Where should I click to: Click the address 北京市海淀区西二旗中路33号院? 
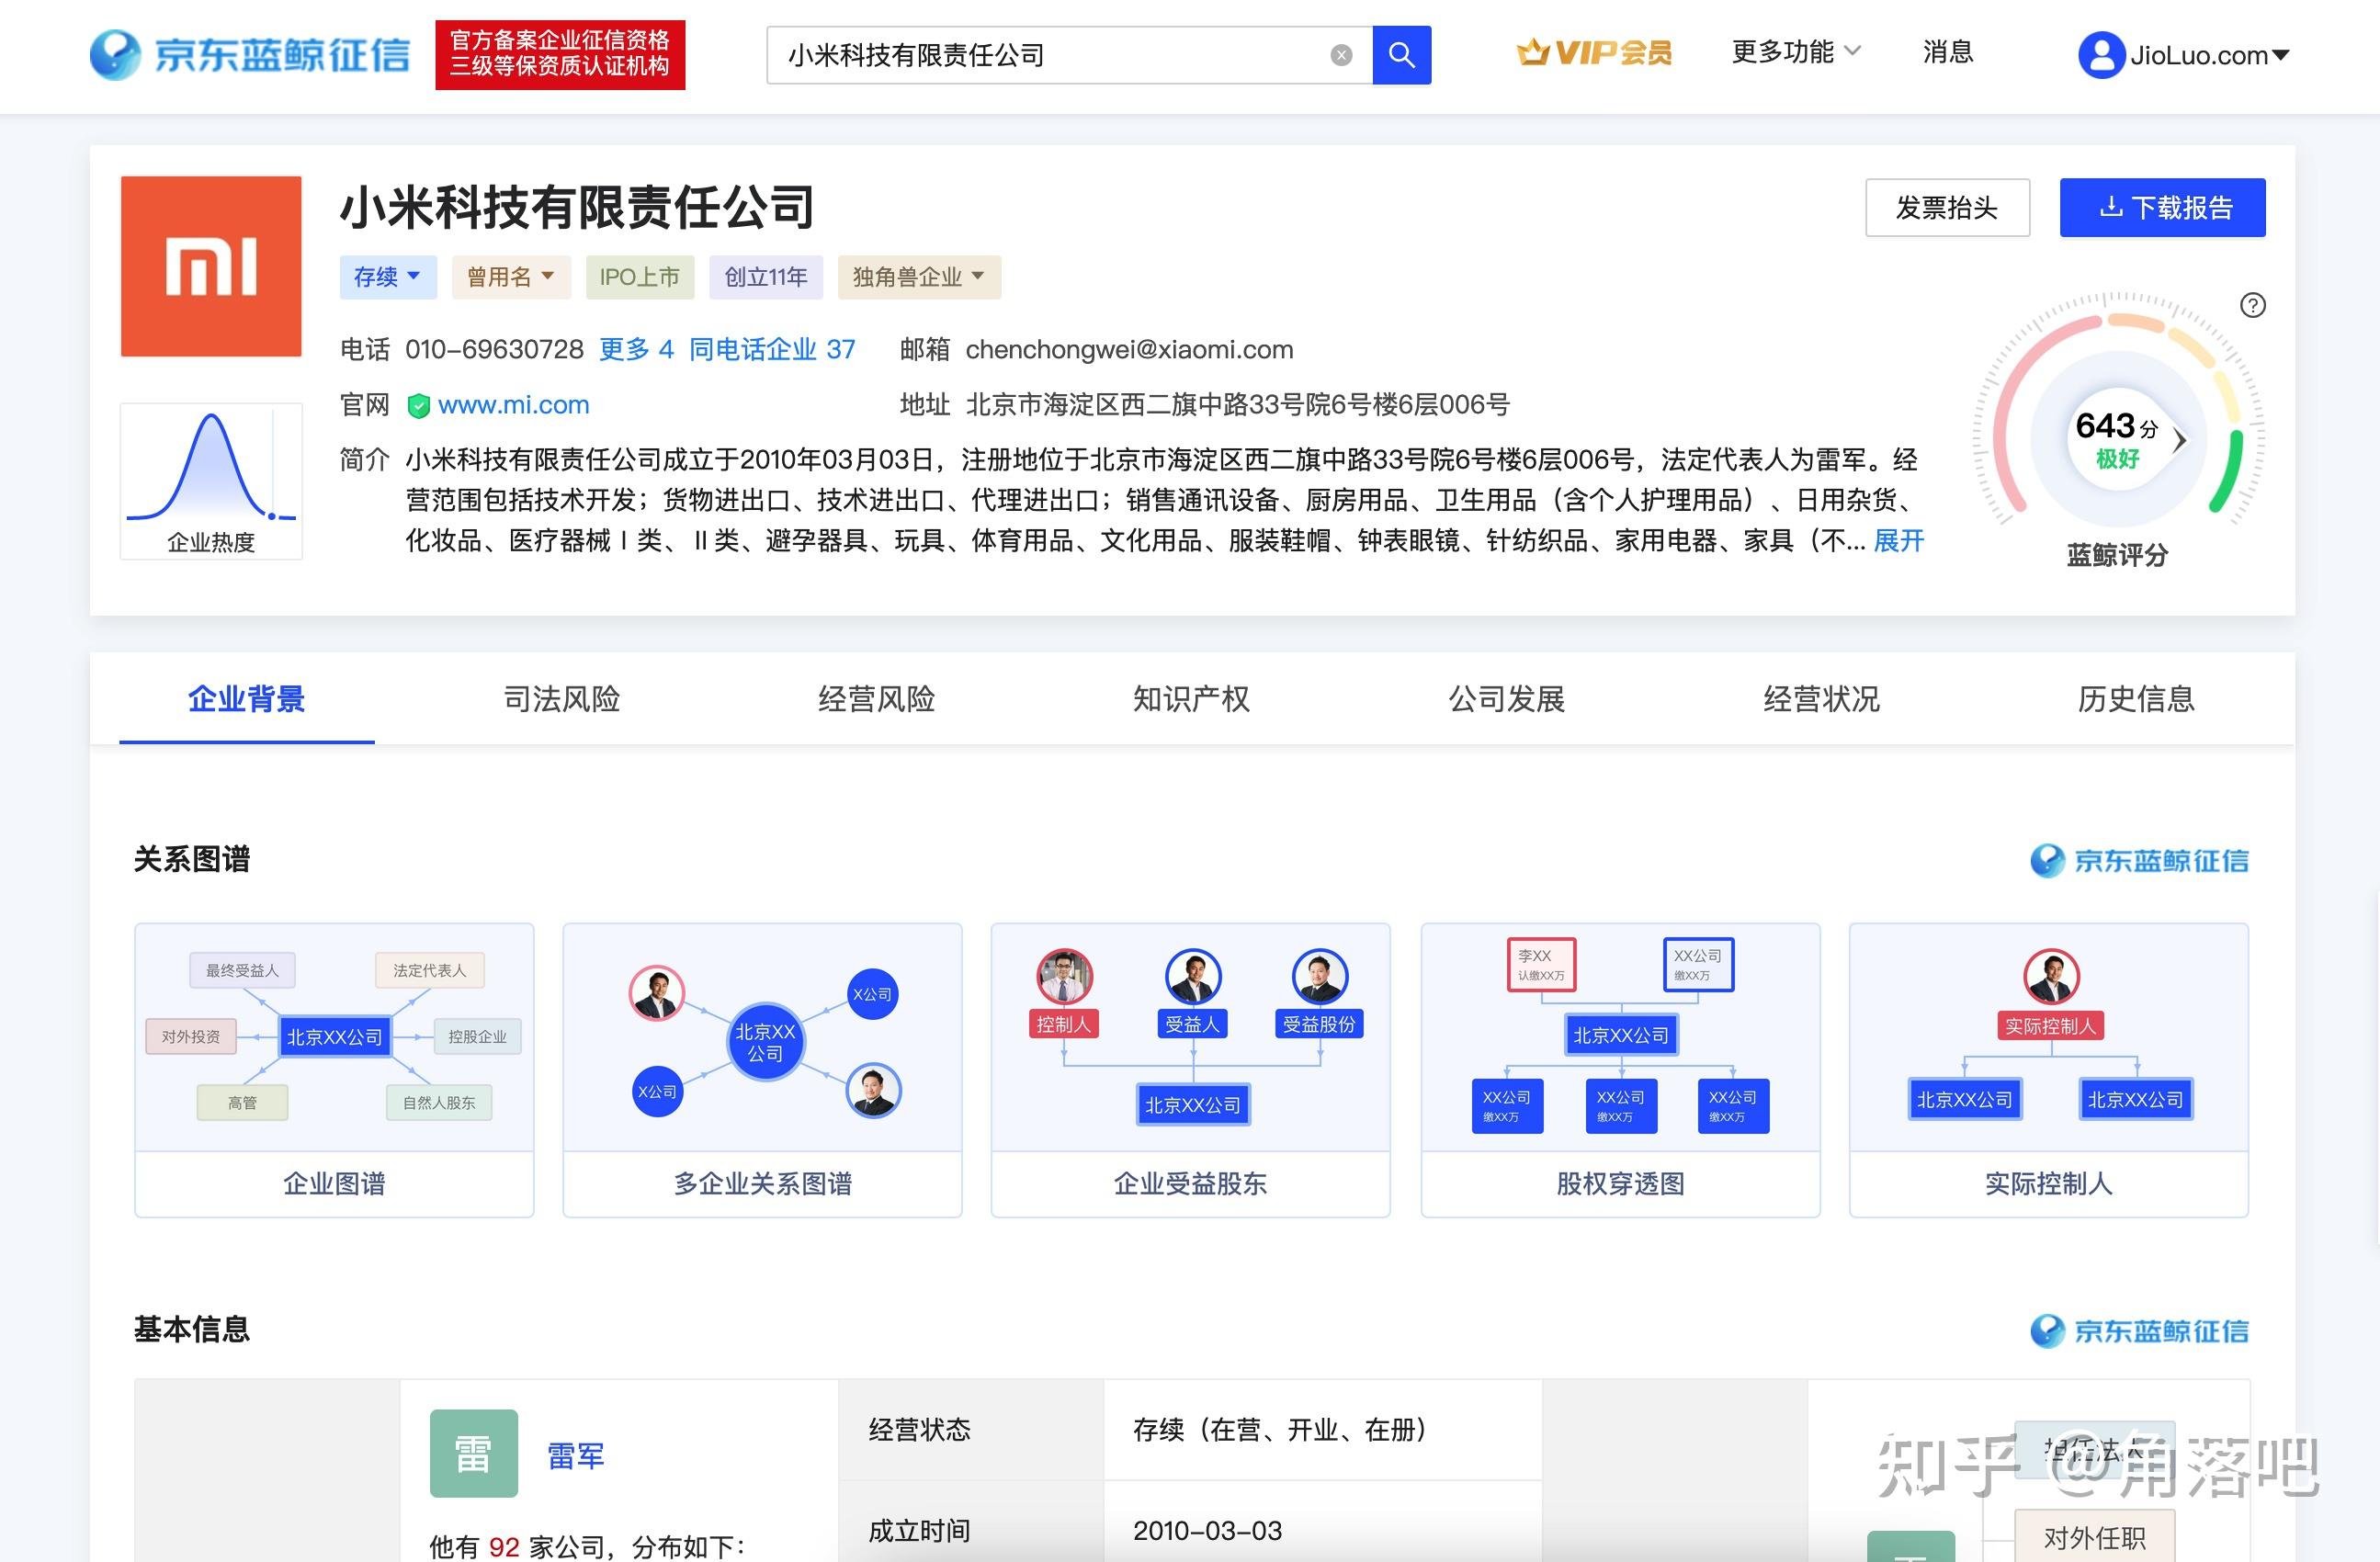click(1238, 405)
